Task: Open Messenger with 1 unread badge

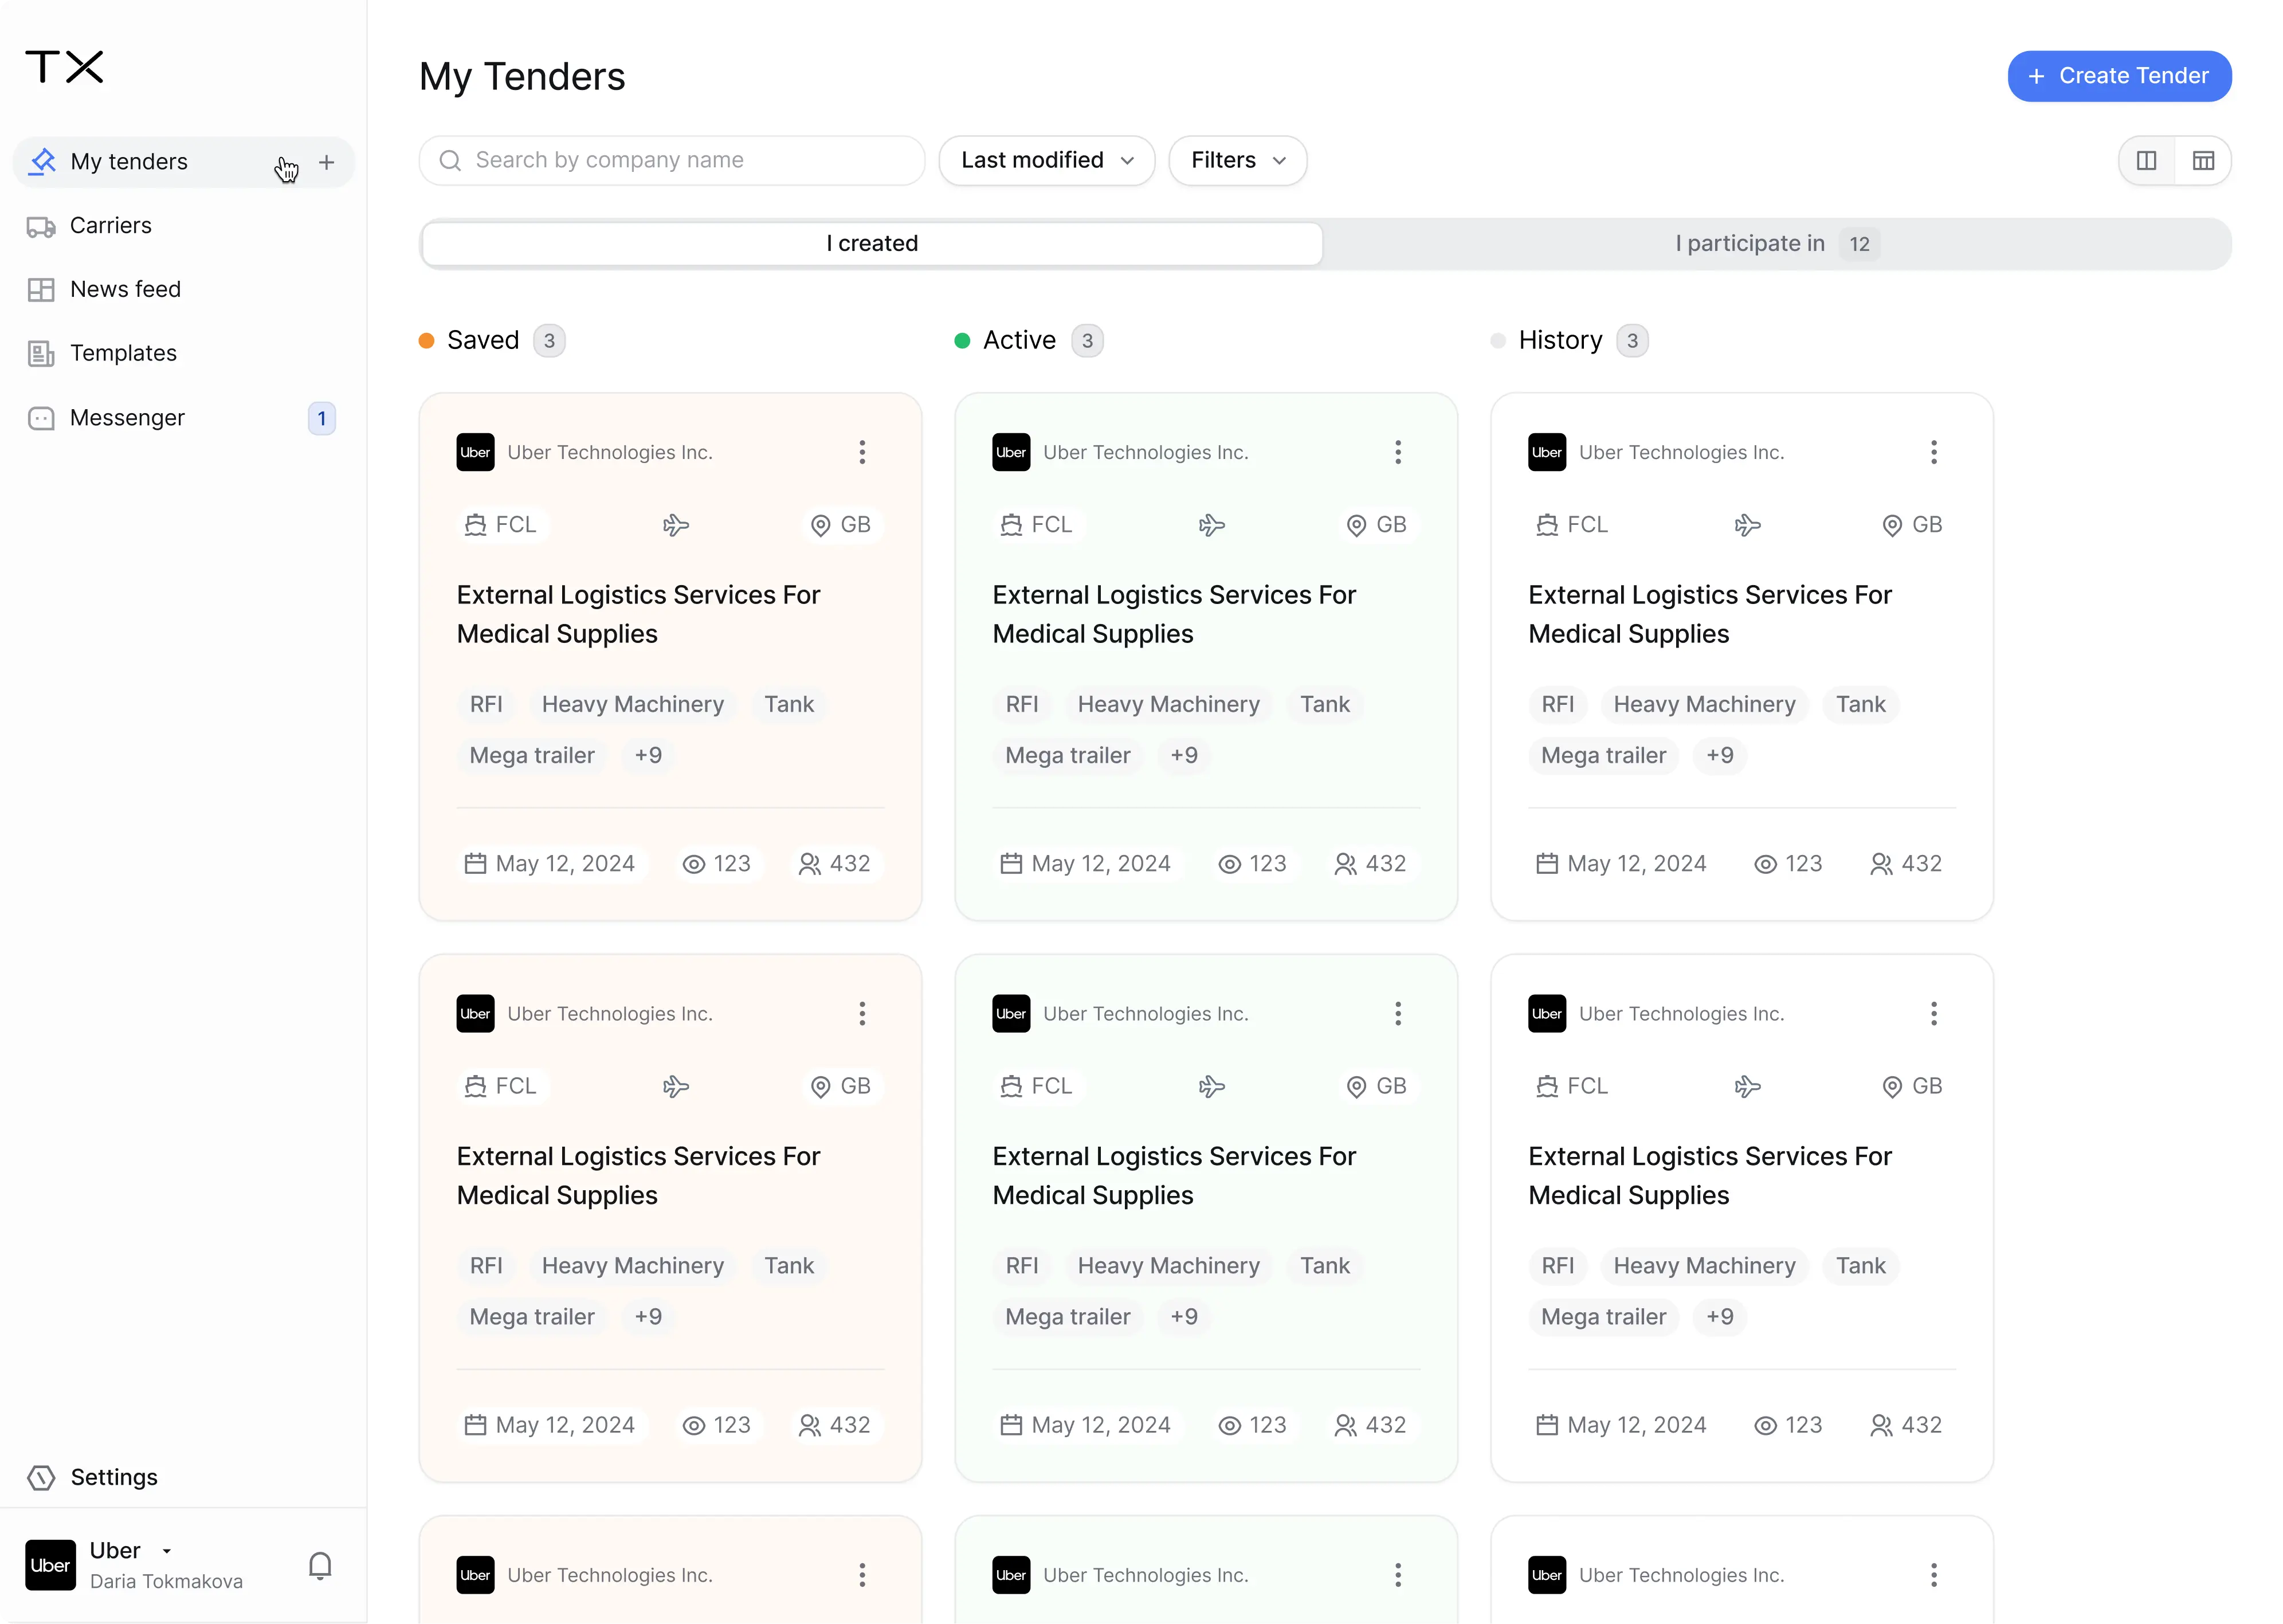Action: [127, 418]
